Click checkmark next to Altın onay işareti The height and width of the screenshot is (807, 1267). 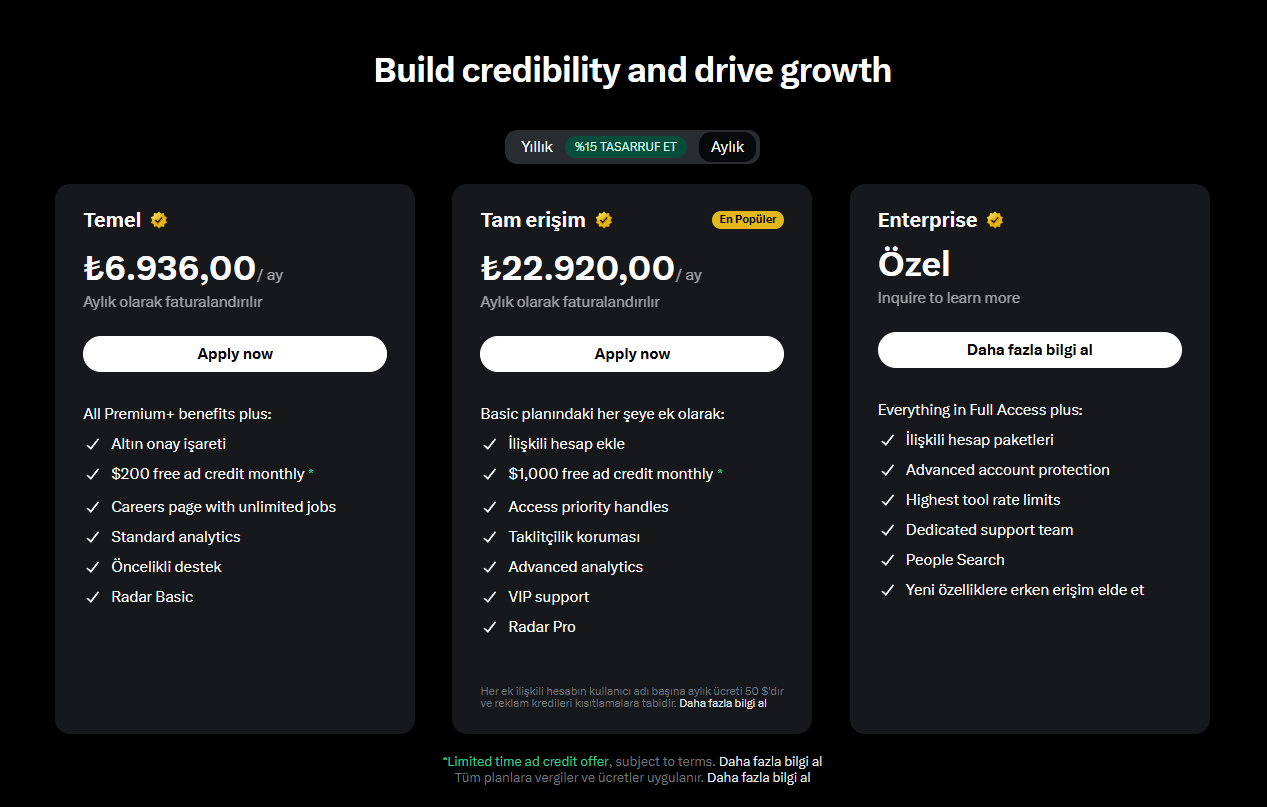[93, 444]
